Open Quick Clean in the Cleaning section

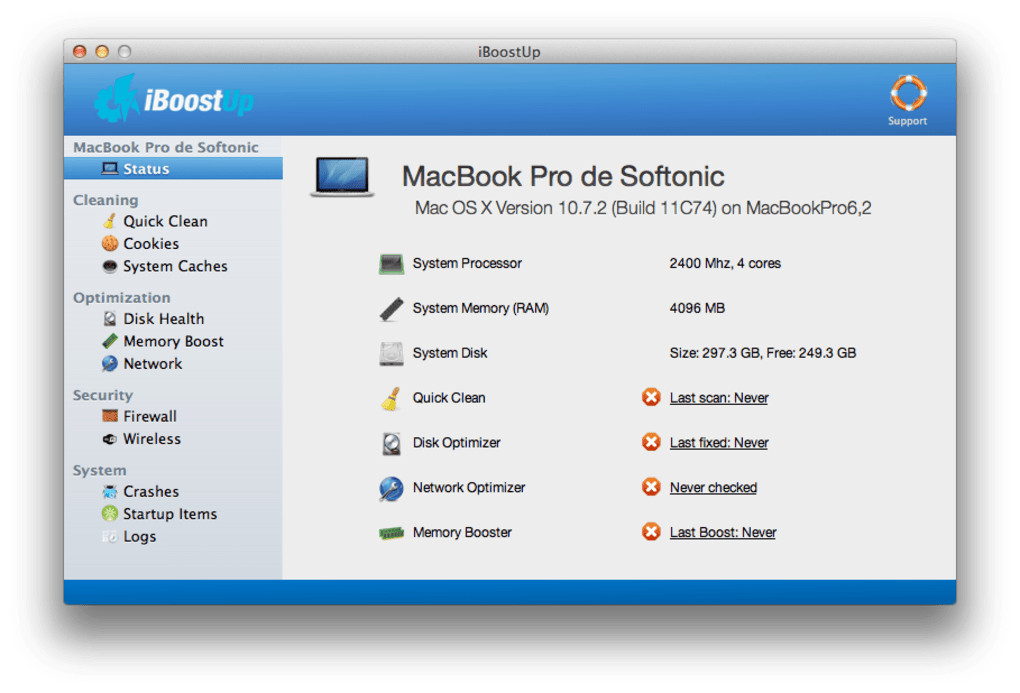point(165,221)
